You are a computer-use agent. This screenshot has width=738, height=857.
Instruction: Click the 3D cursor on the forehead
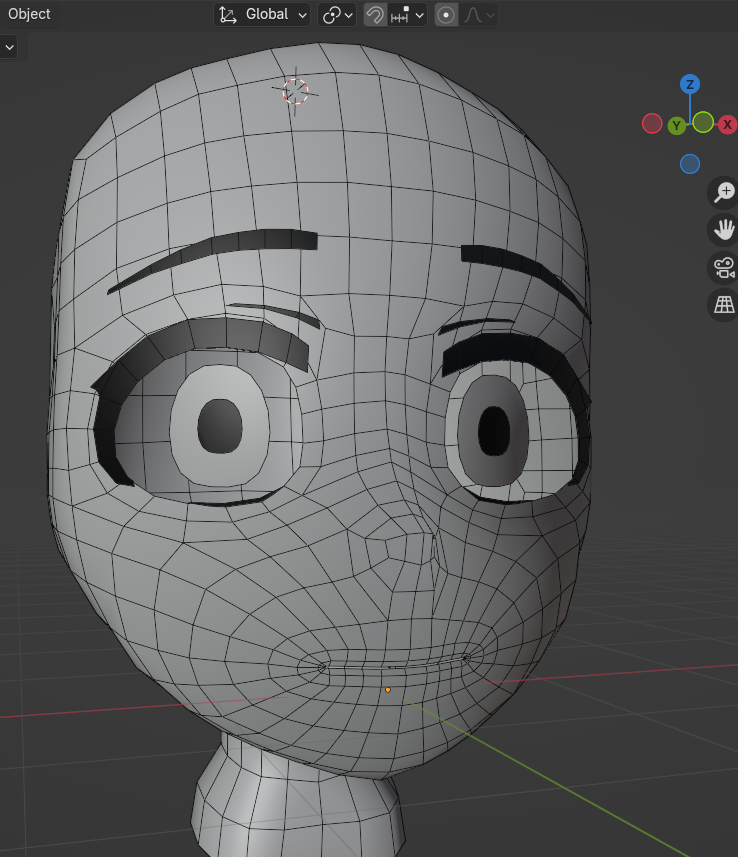pyautogui.click(x=295, y=91)
